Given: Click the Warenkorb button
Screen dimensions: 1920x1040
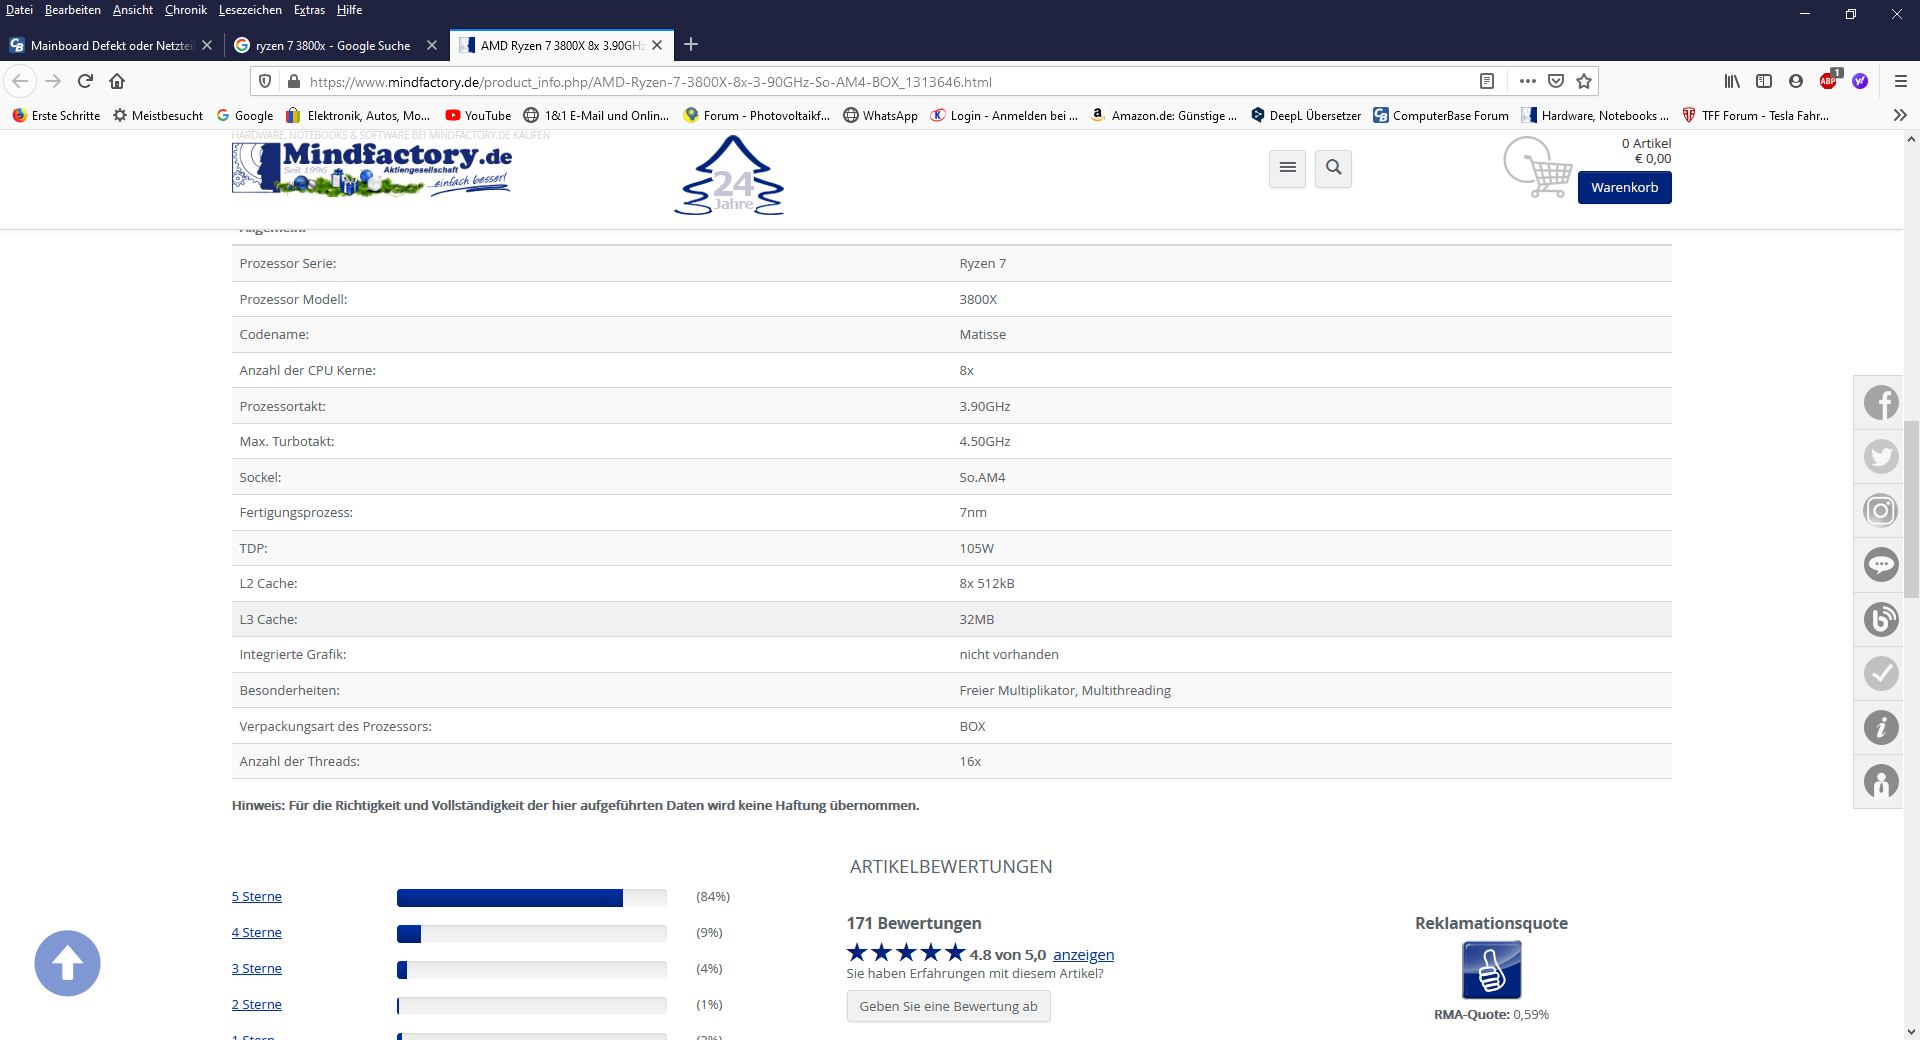Looking at the screenshot, I should tap(1624, 187).
